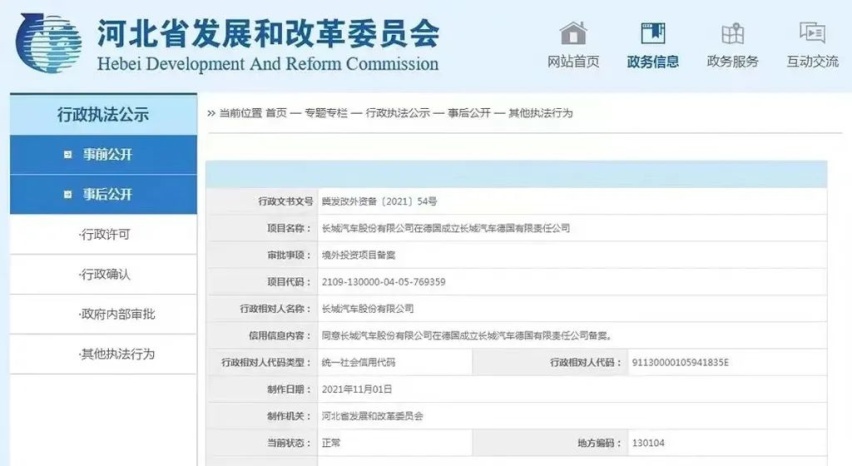Image resolution: width=852 pixels, height=466 pixels.
Task: Click 事后公开 in the breadcrumb
Action: click(x=469, y=113)
